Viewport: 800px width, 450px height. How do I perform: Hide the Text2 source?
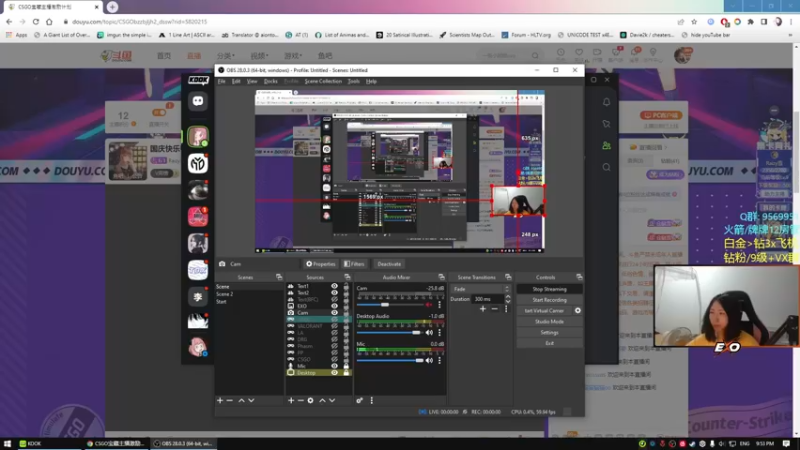(334, 293)
